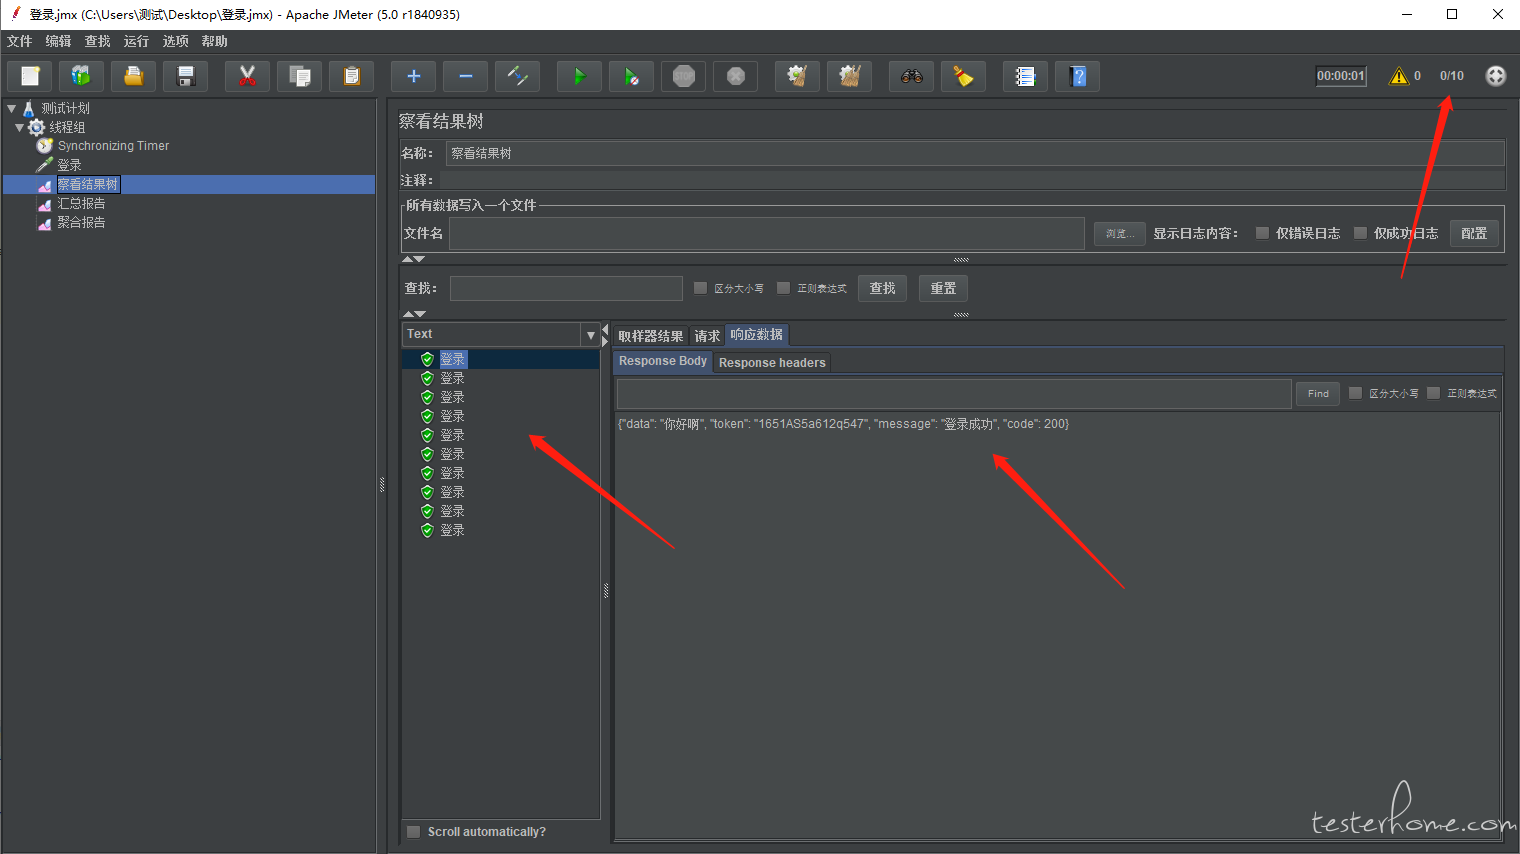Viewport: 1520px width, 854px height.
Task: Switch to 响应数据 tab
Action: (x=757, y=334)
